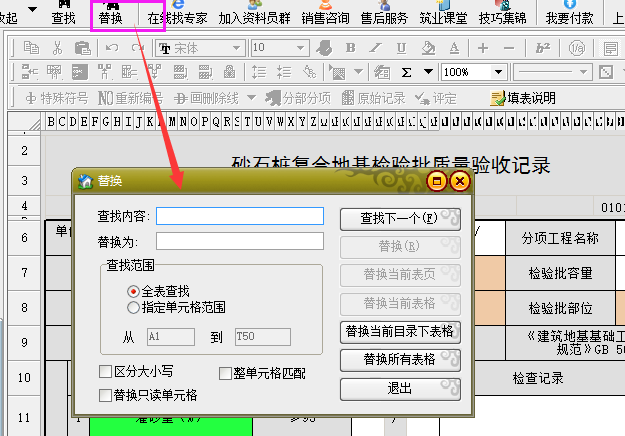Viewport: 625px width, 436px height.
Task: Open 在线找专家 online expert tool
Action: click(x=177, y=14)
